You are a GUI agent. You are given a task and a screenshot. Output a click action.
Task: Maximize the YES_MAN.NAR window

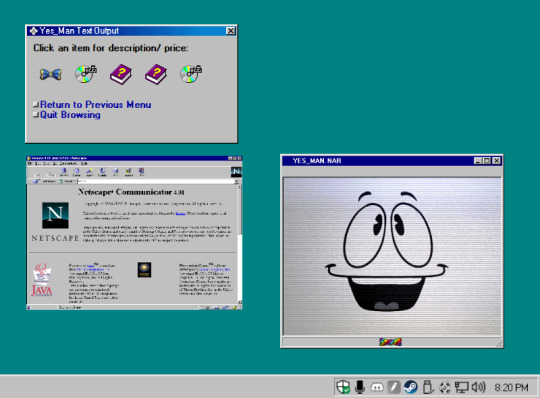487,161
